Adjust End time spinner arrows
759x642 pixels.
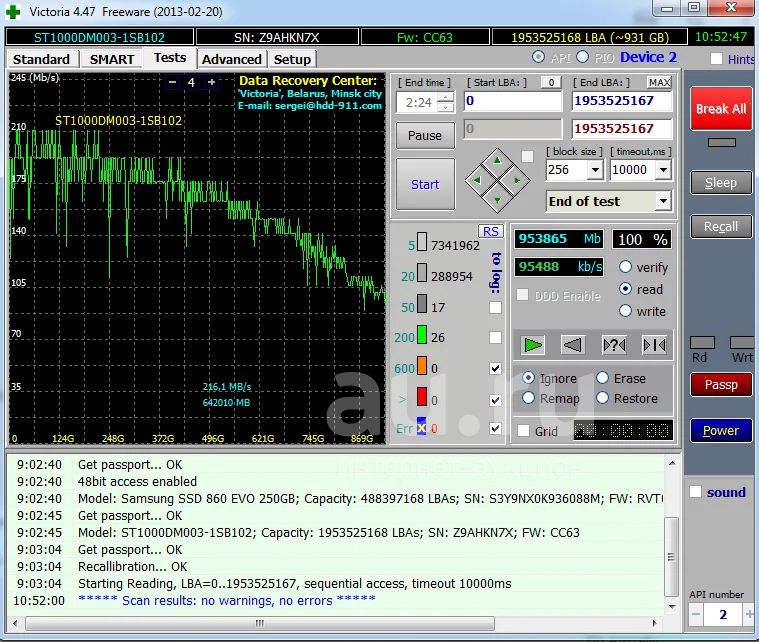[x=445, y=102]
